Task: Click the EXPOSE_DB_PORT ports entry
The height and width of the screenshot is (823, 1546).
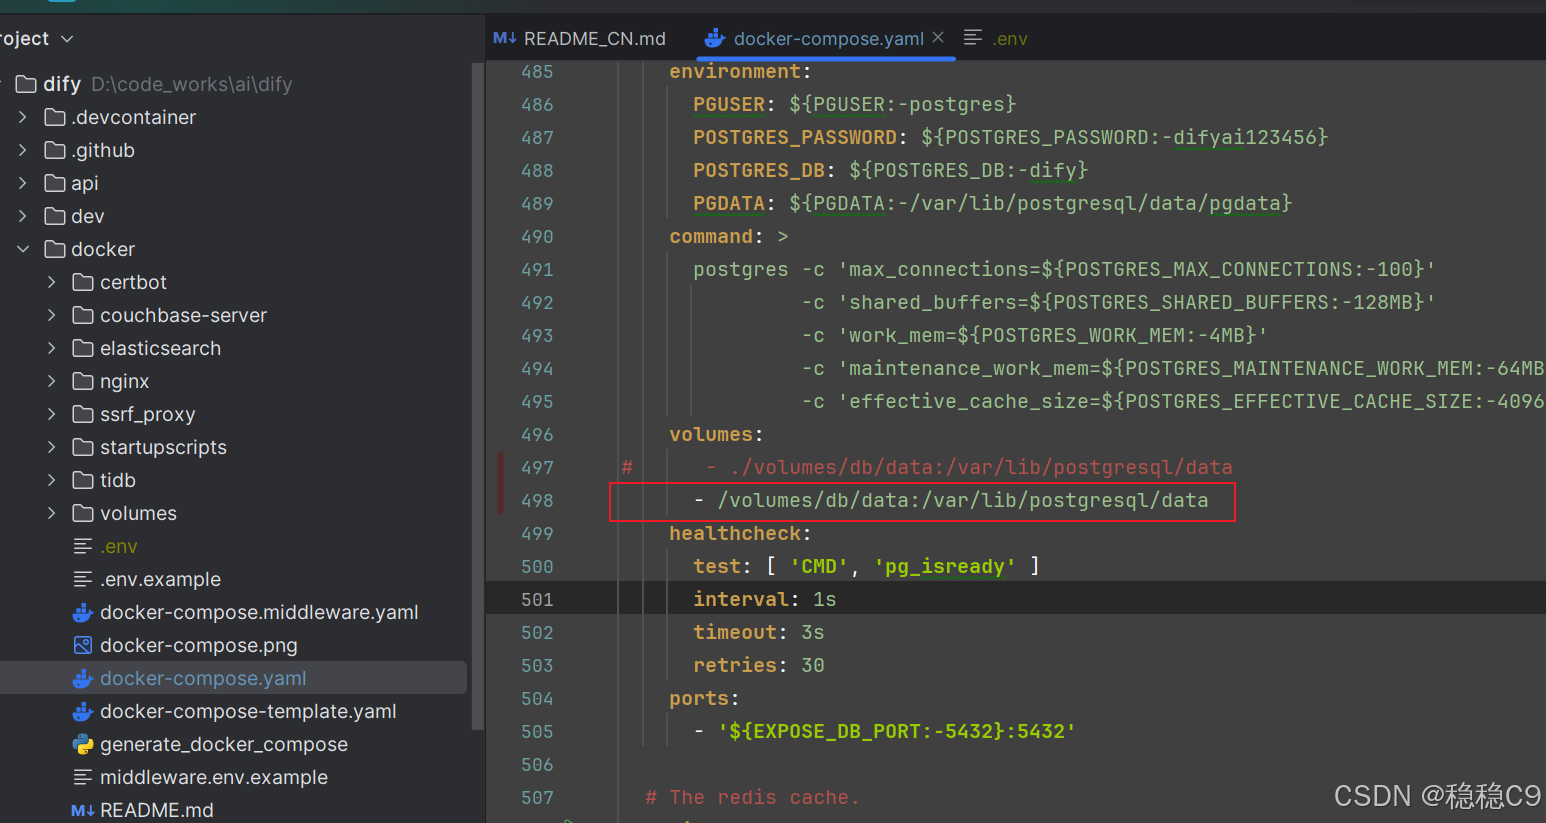Action: pyautogui.click(x=885, y=731)
